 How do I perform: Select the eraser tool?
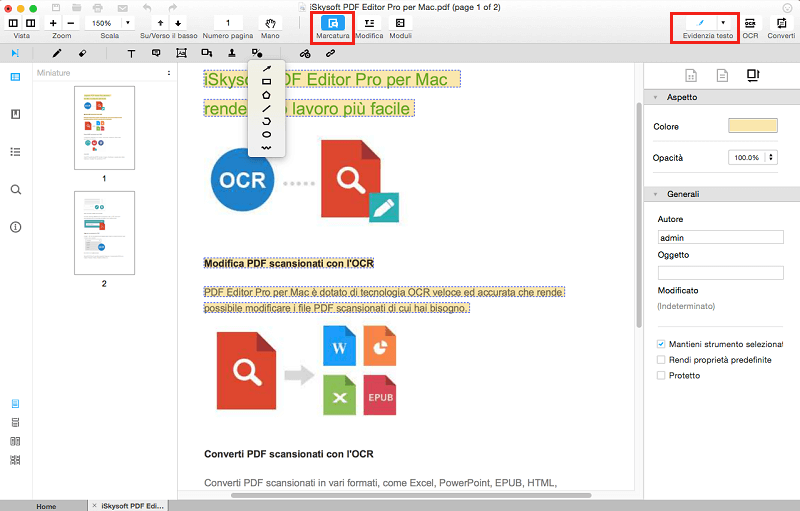coord(82,53)
